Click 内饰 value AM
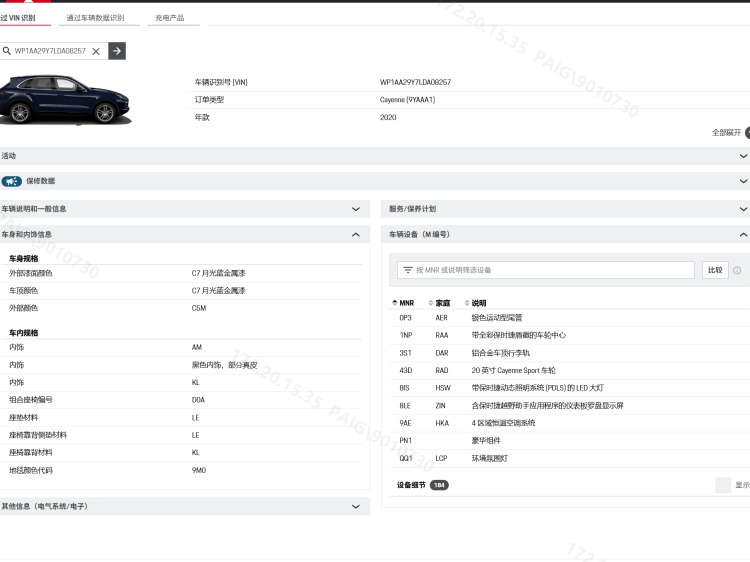 tap(197, 347)
